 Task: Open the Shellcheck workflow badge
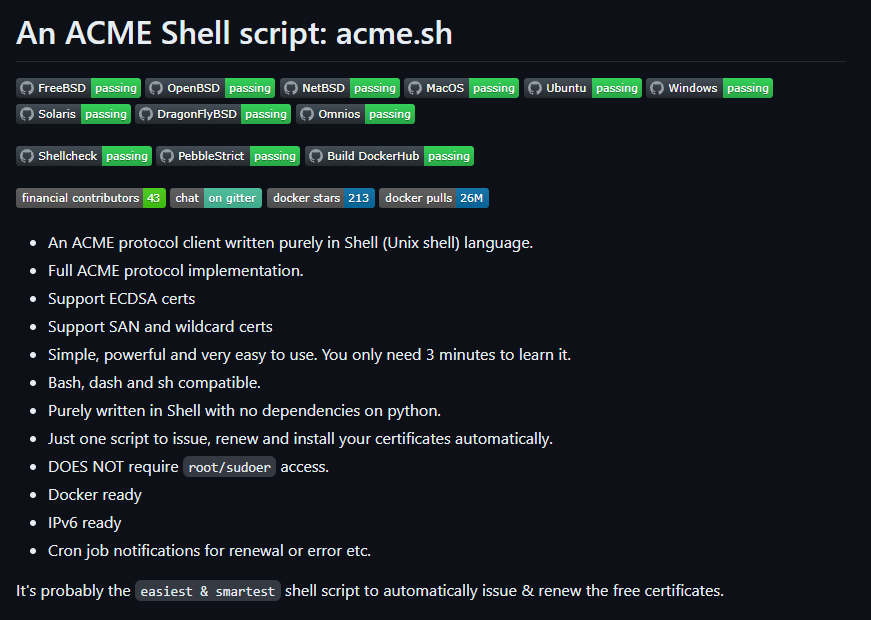pos(84,156)
